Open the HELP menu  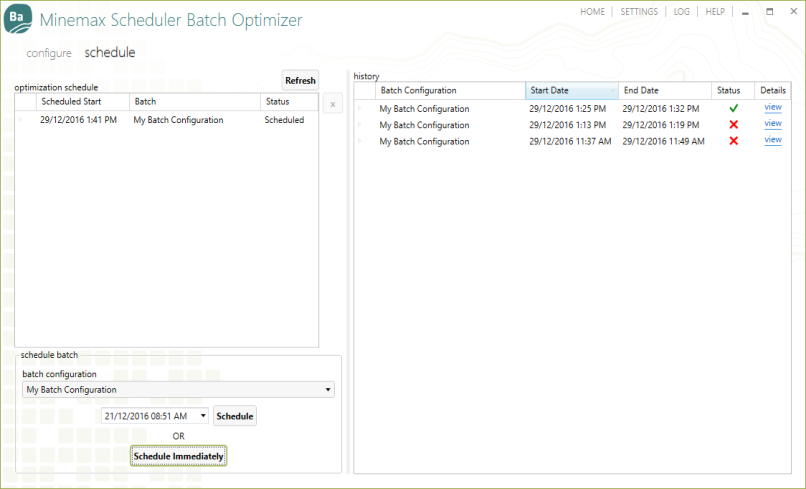[715, 12]
